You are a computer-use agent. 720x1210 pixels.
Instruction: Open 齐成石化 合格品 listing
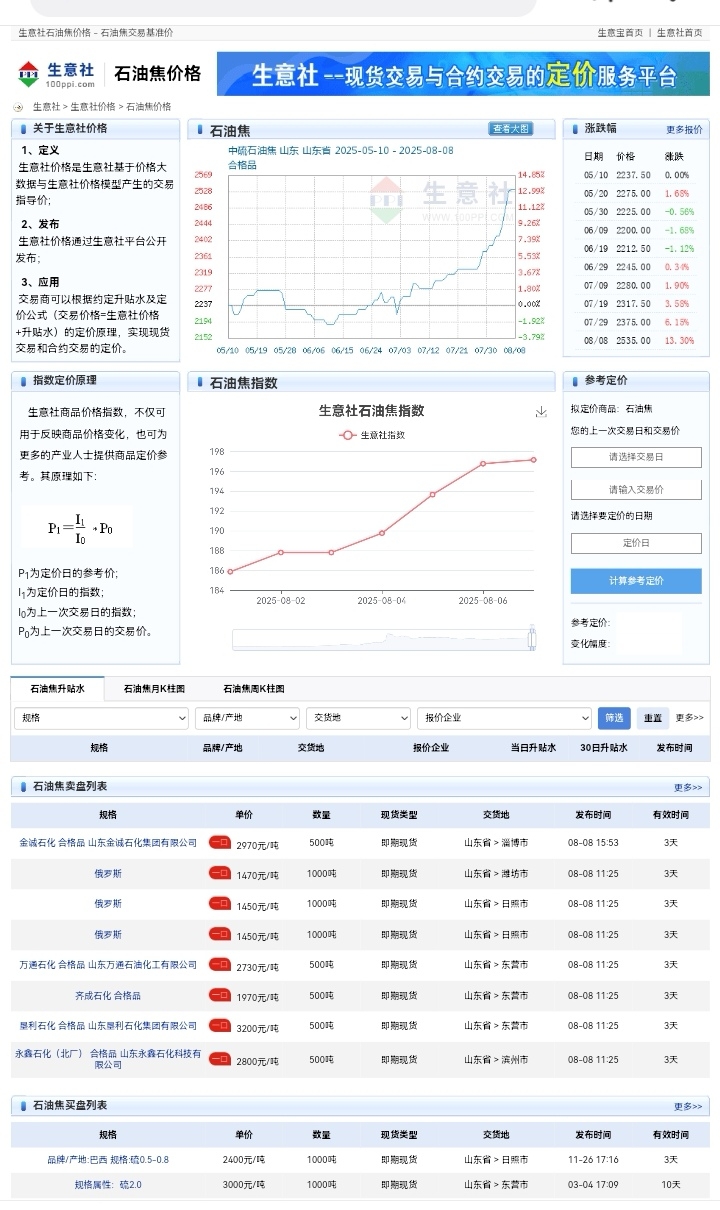click(108, 996)
